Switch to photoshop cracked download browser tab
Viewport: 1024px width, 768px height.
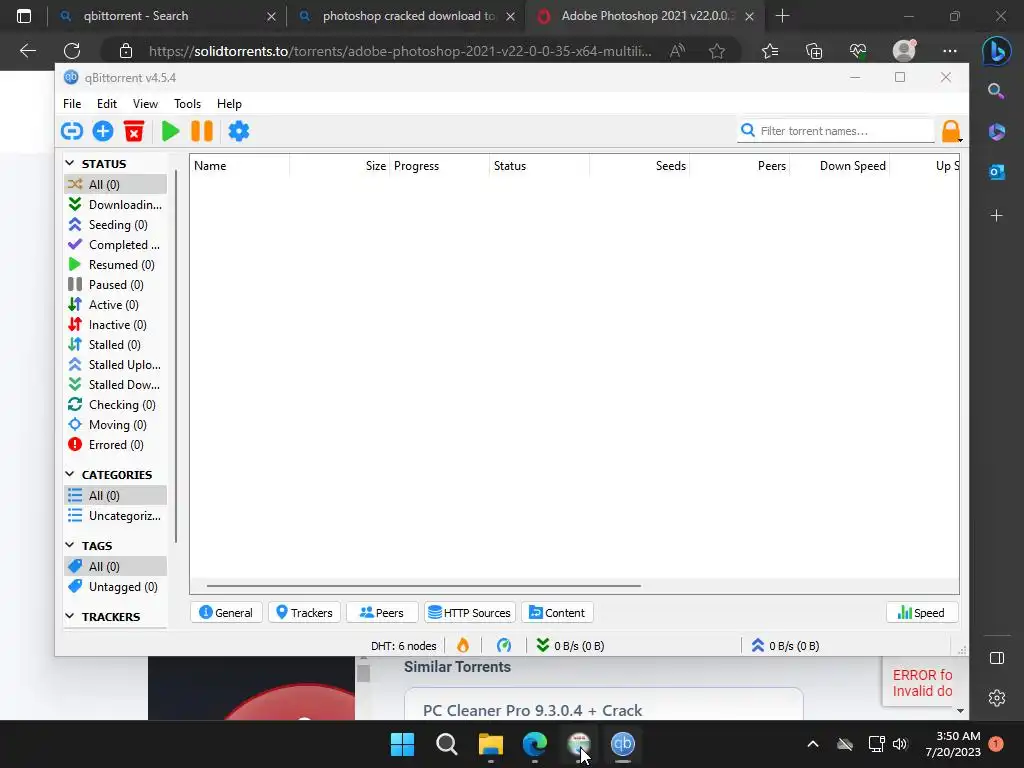406,16
